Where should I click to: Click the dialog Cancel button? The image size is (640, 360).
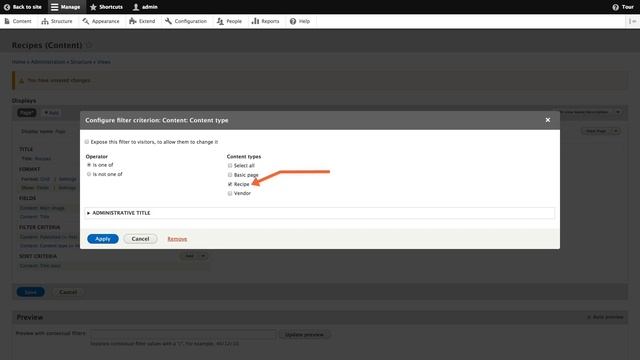click(x=140, y=239)
